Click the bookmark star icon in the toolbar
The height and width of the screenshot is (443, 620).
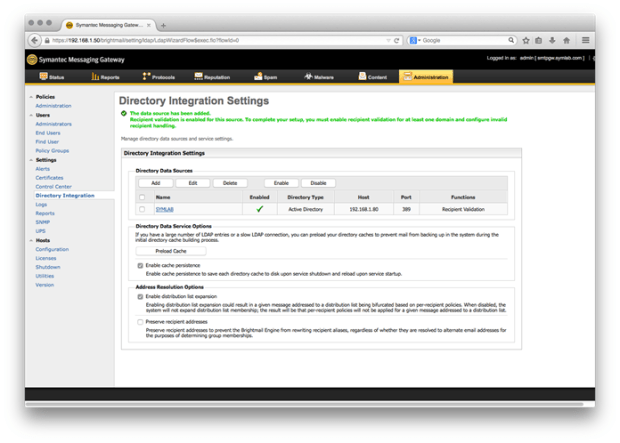527,41
